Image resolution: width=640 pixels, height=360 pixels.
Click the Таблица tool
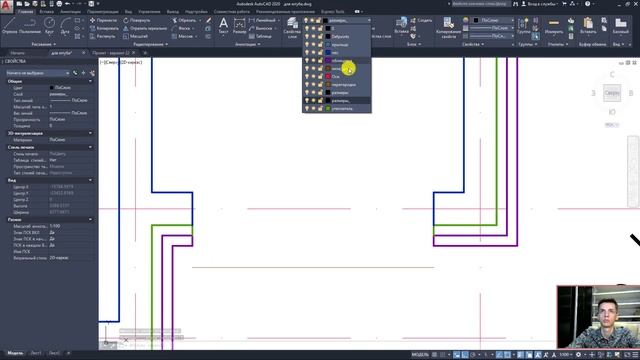[x=260, y=36]
